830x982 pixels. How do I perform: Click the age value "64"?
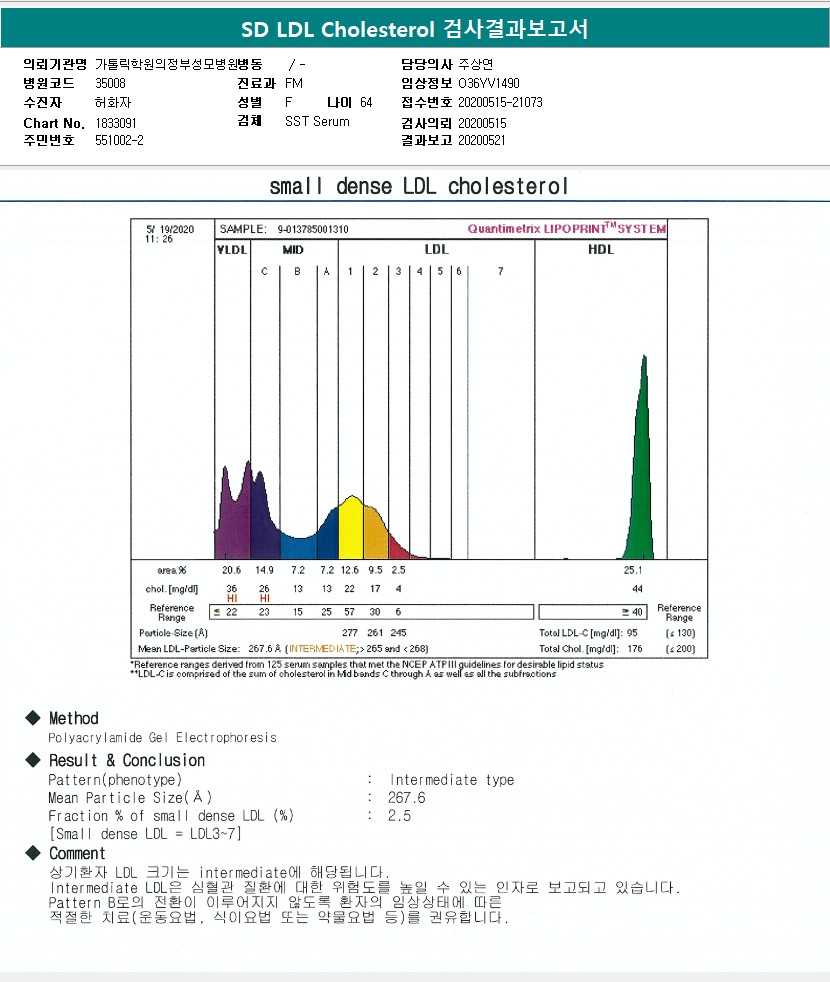pos(366,102)
